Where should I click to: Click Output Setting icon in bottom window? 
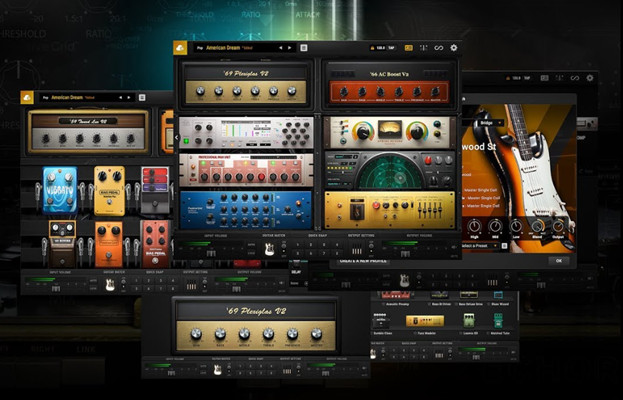tap(286, 370)
